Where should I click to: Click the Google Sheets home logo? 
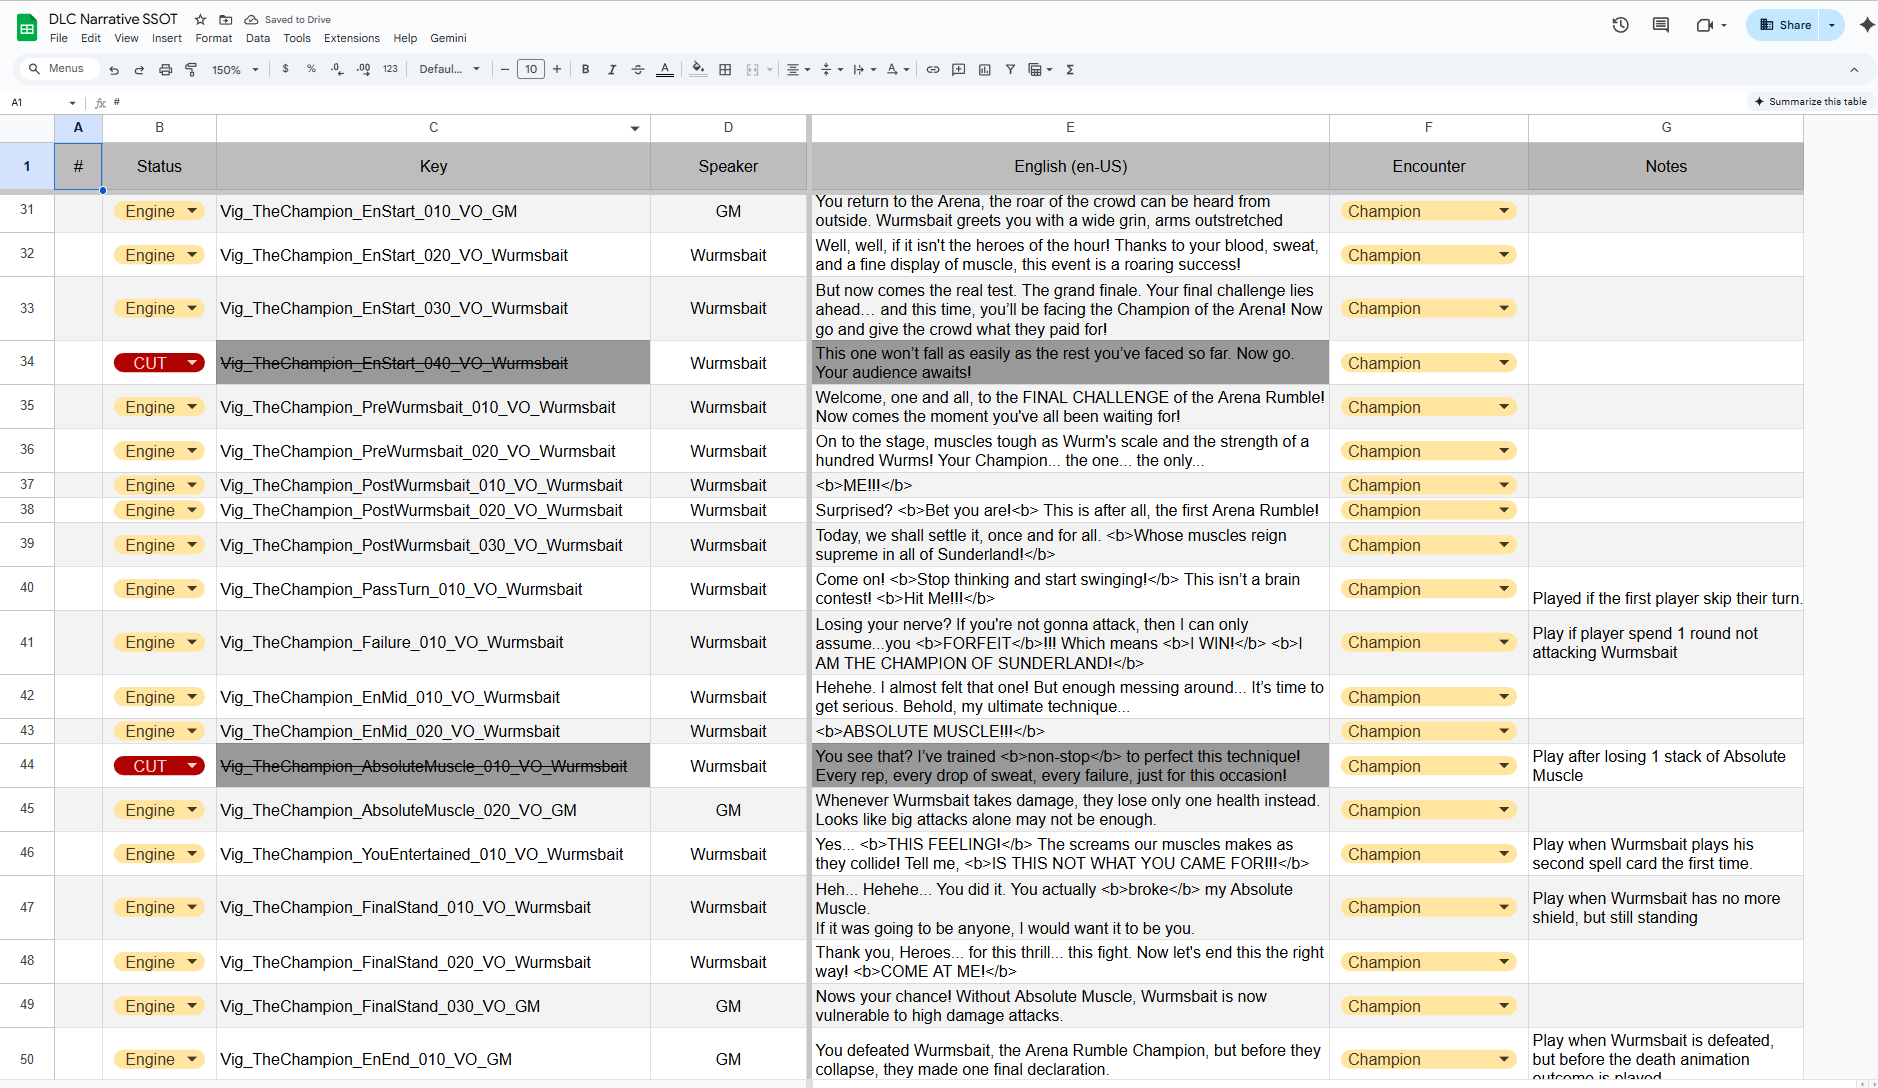tap(27, 28)
